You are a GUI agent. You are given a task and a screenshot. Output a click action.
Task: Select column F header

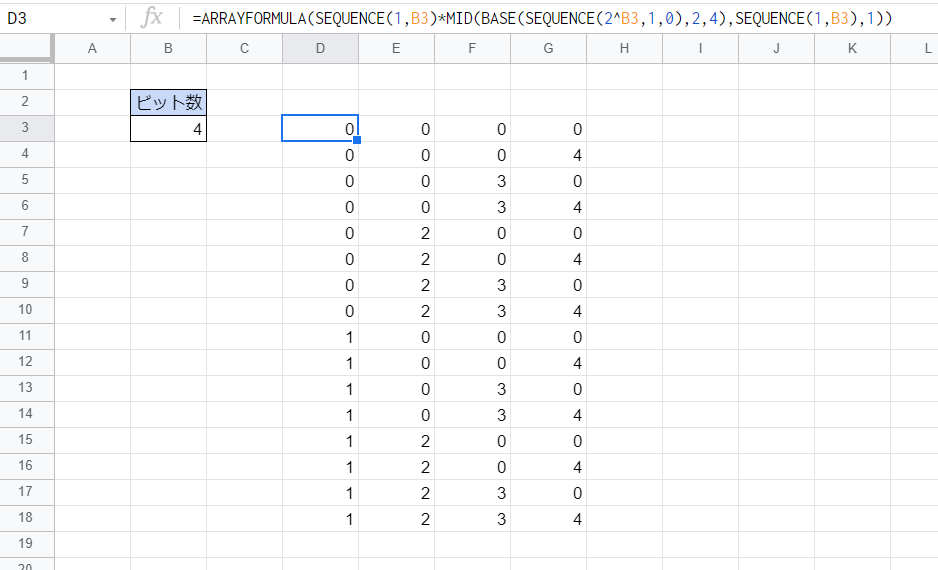pos(472,48)
